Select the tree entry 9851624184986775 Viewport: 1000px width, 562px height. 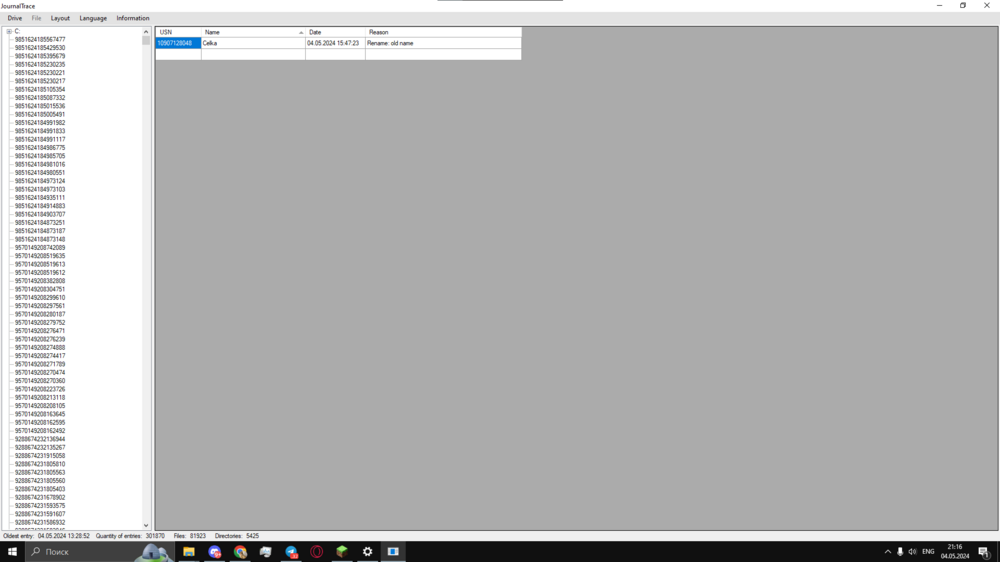(40, 147)
